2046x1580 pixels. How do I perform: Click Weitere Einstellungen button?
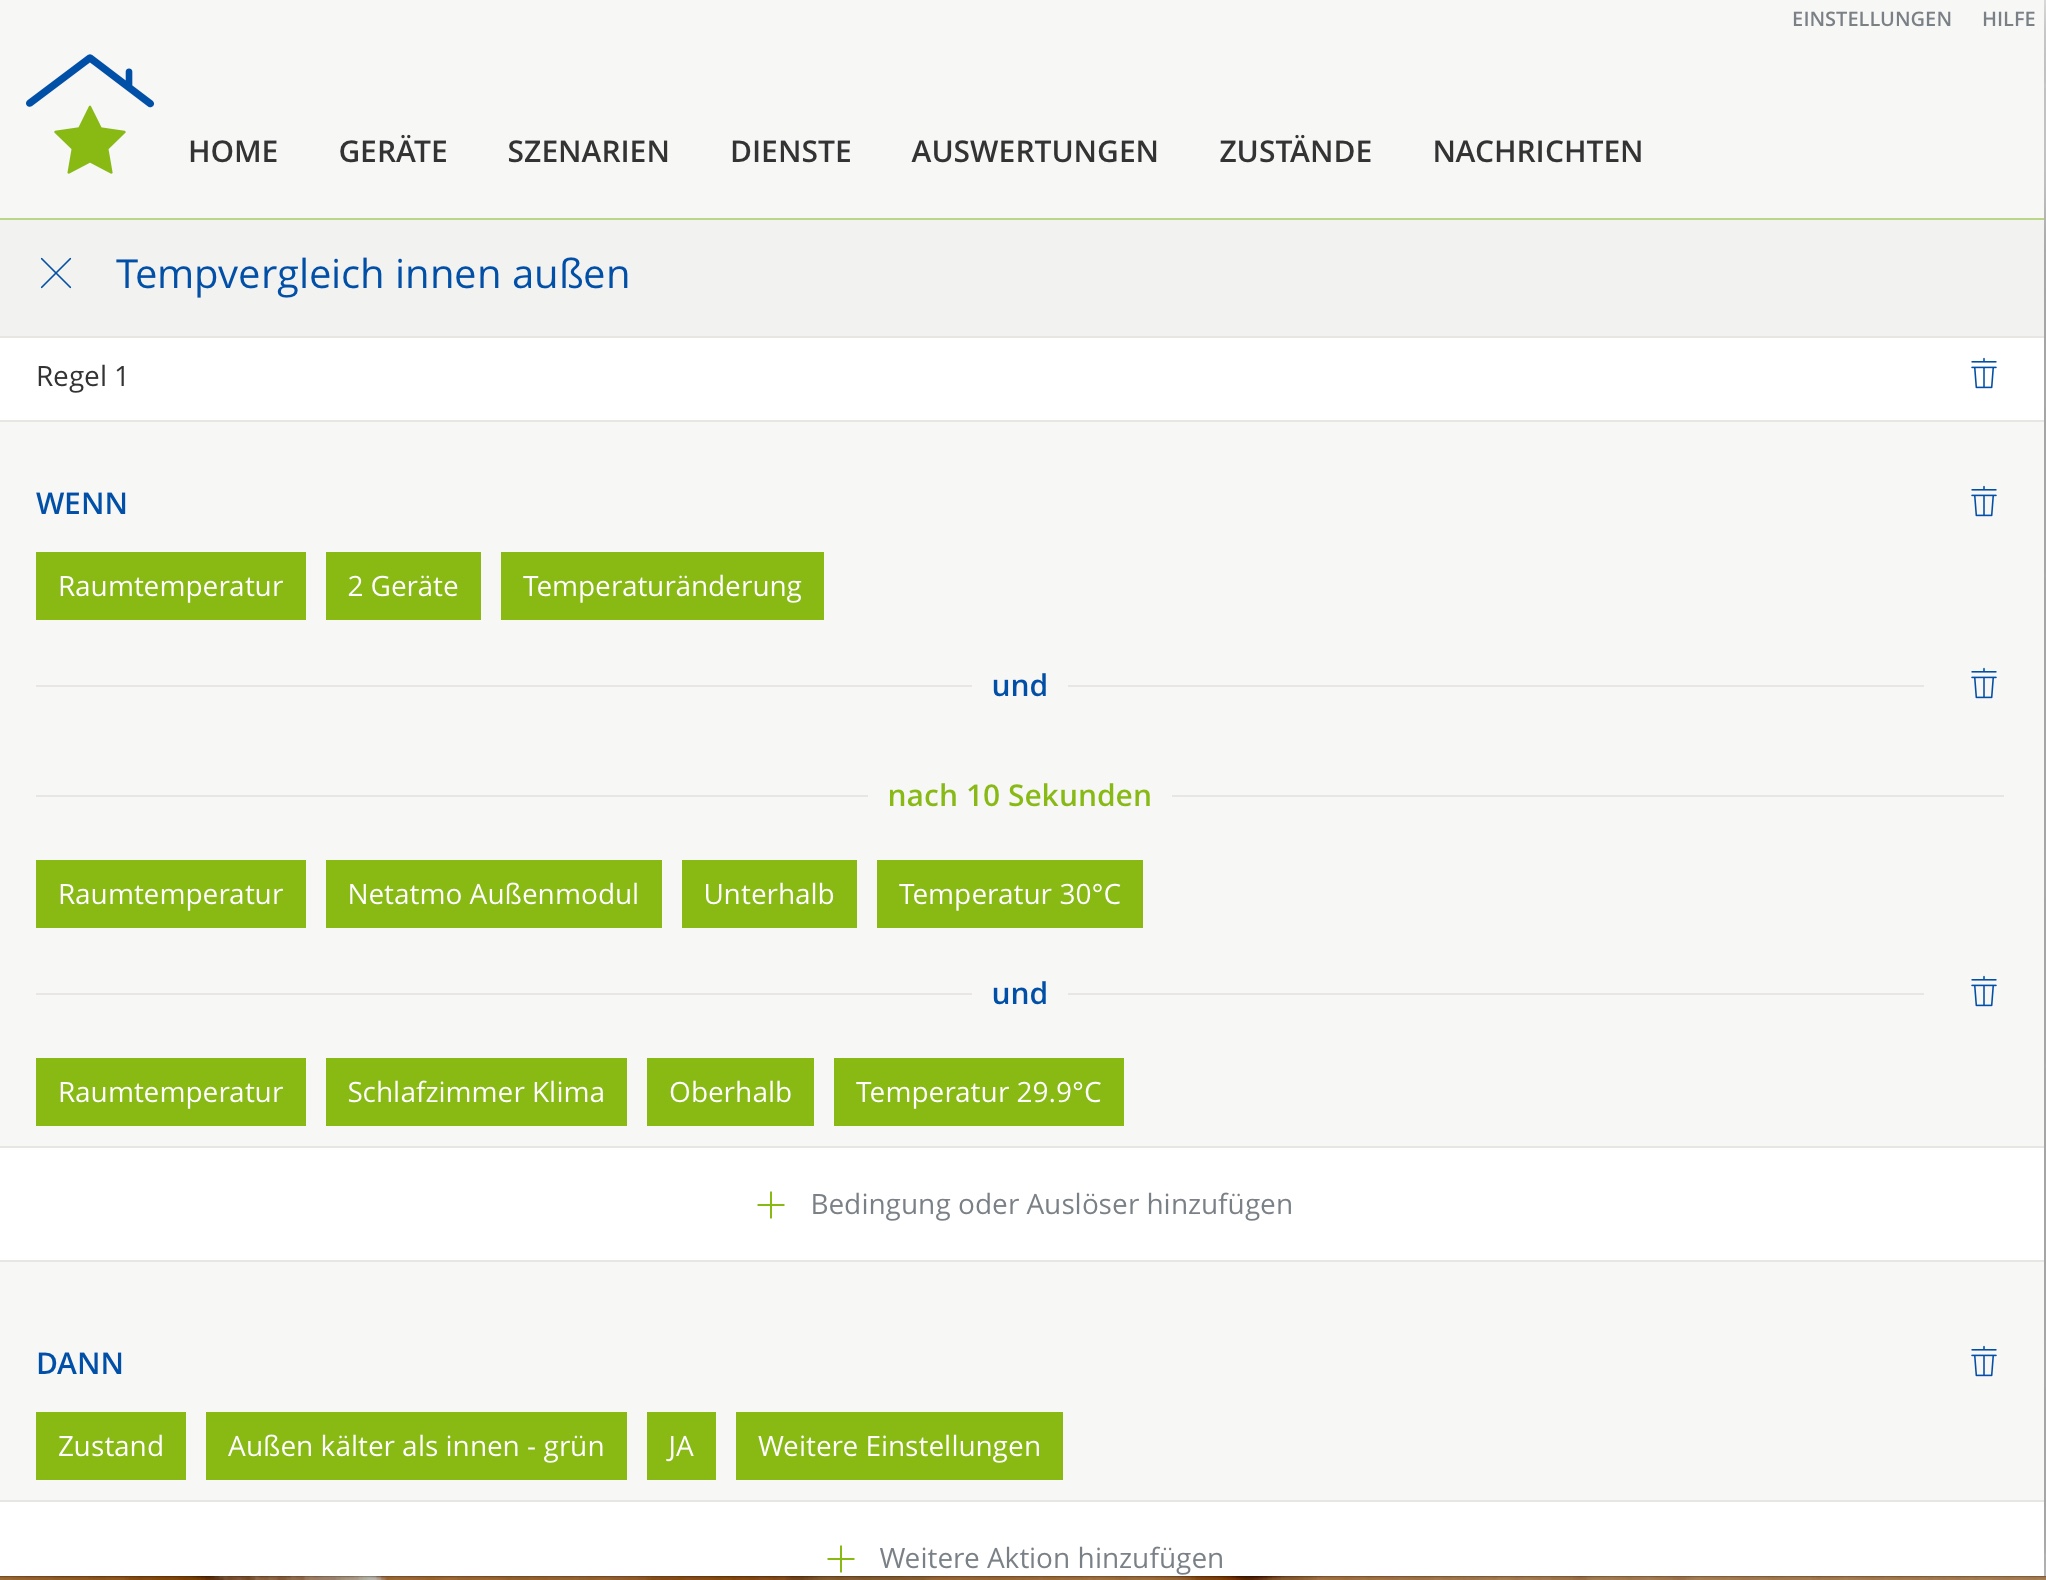[x=899, y=1446]
